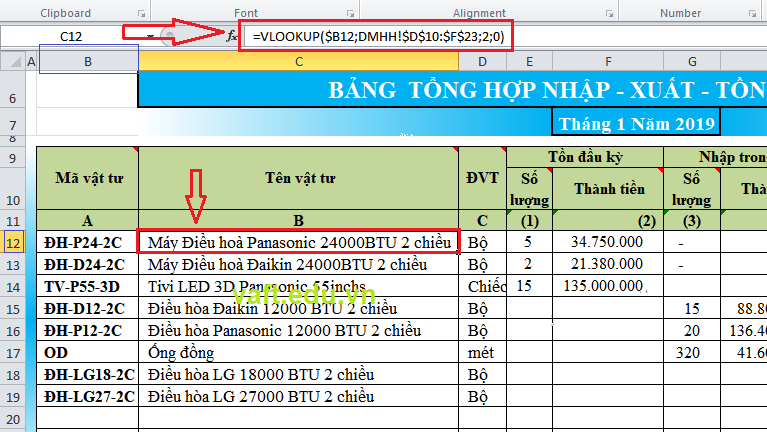Select row 20 header
The width and height of the screenshot is (767, 432).
click(x=13, y=419)
